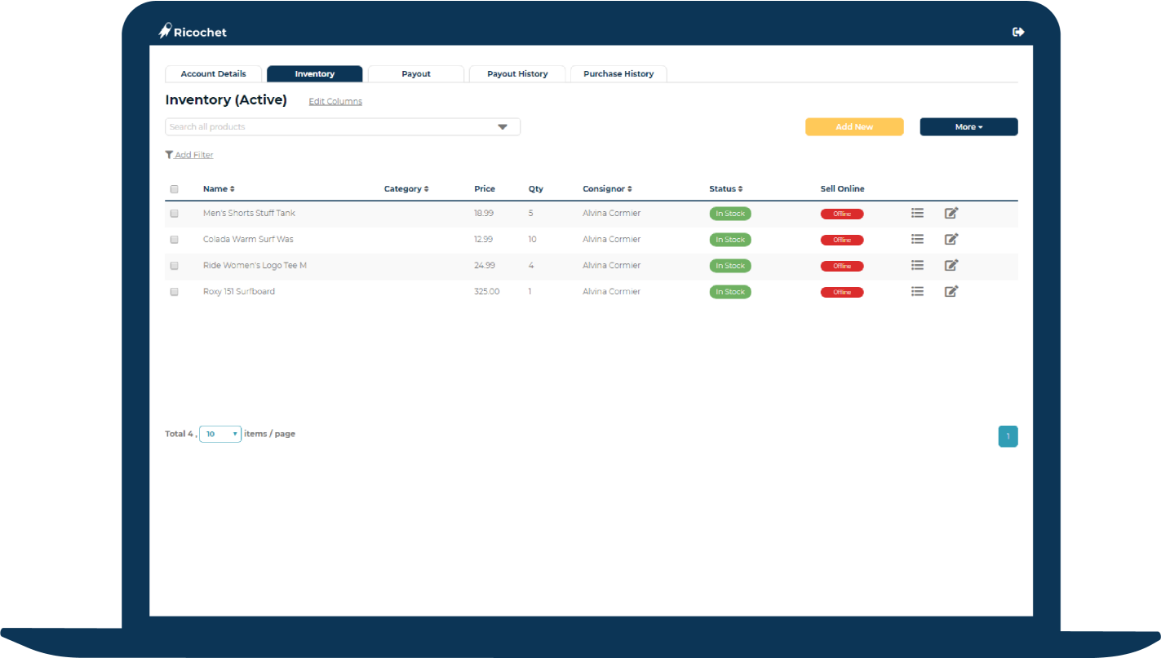Open the items per page selector
Image resolution: width=1161 pixels, height=658 pixels.
point(220,434)
